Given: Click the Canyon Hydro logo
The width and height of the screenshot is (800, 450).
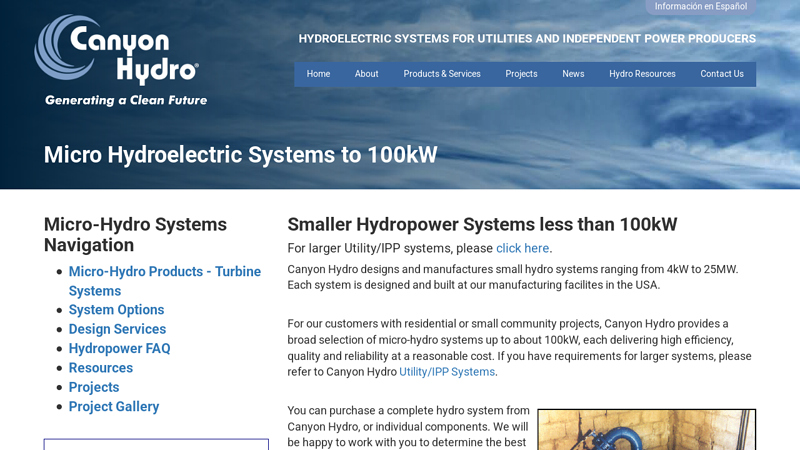Looking at the screenshot, I should click(x=121, y=60).
